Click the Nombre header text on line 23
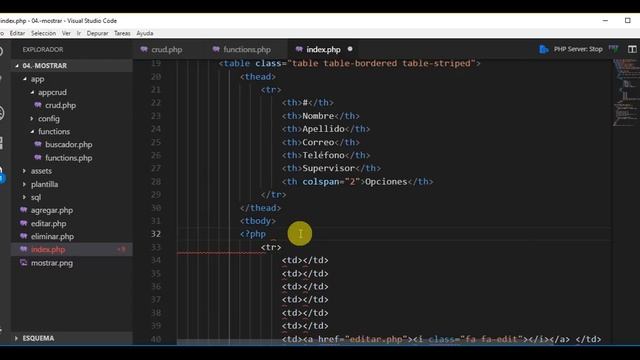 coord(318,116)
